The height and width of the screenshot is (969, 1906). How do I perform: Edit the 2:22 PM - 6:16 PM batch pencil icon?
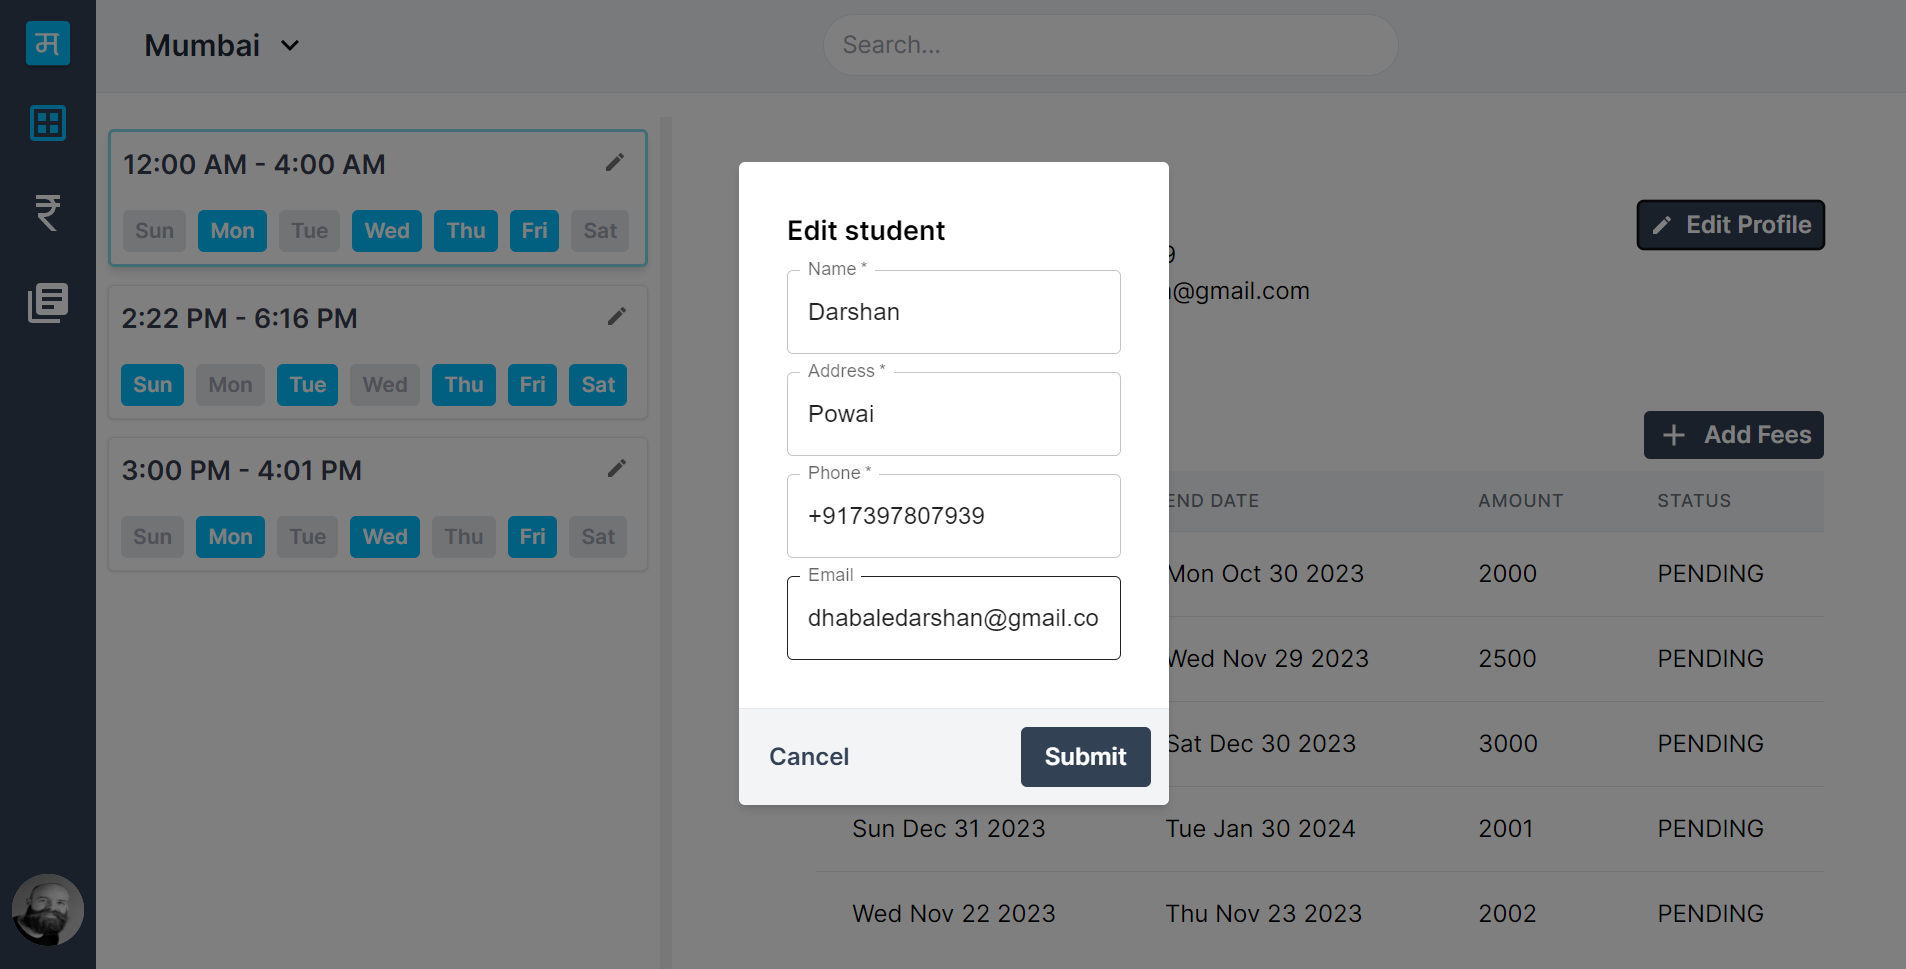click(x=617, y=317)
